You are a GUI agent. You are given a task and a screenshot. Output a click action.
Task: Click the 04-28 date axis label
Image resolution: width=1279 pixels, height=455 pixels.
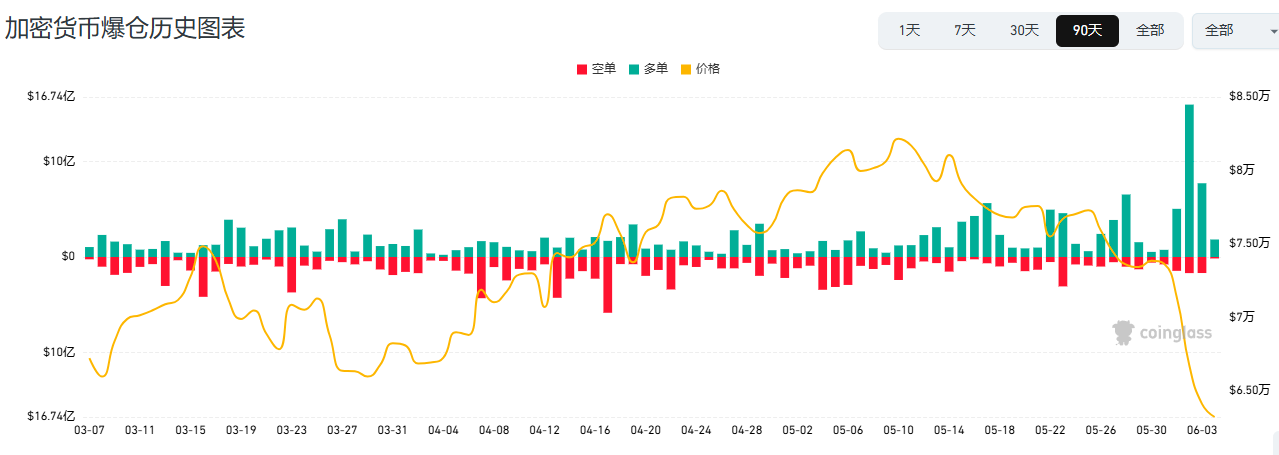tap(747, 430)
